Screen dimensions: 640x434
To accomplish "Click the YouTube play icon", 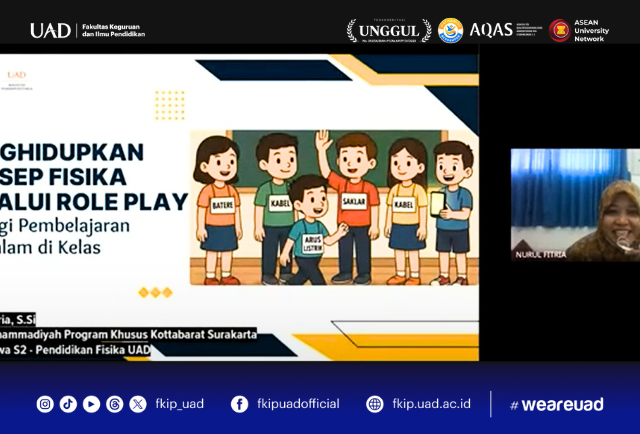I will pos(91,404).
